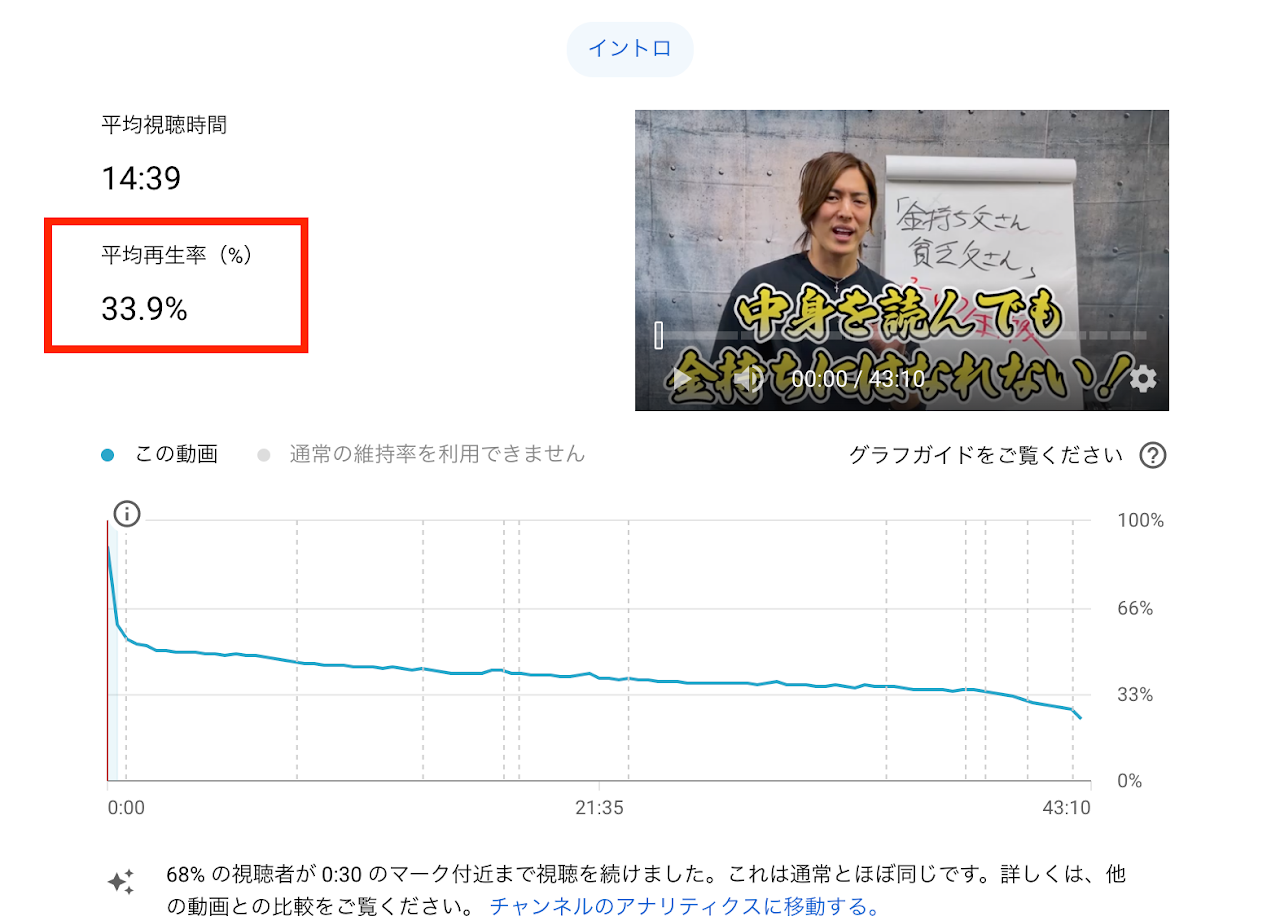Open チャンネルのアナリティクスに移動する link
This screenshot has width=1280, height=920.
click(684, 907)
